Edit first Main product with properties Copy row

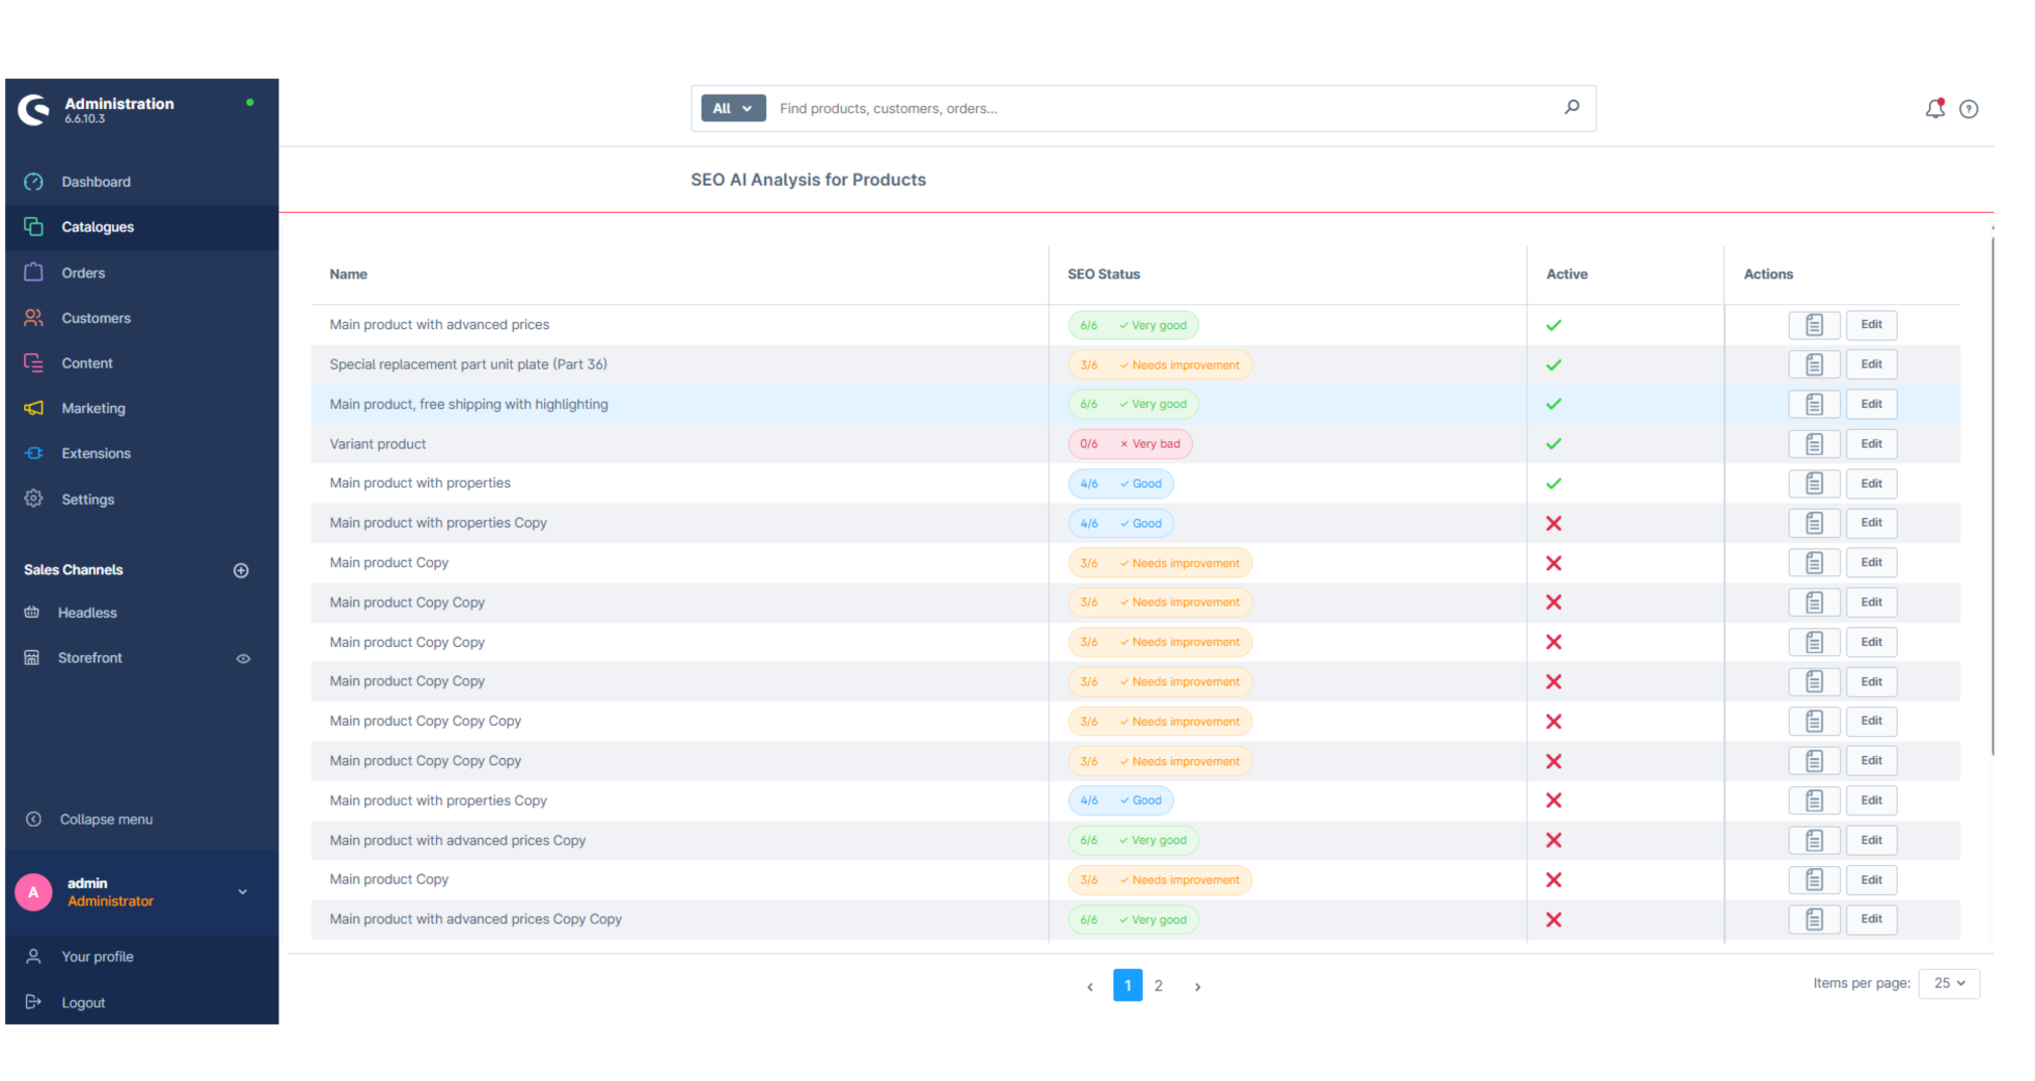[1871, 523]
